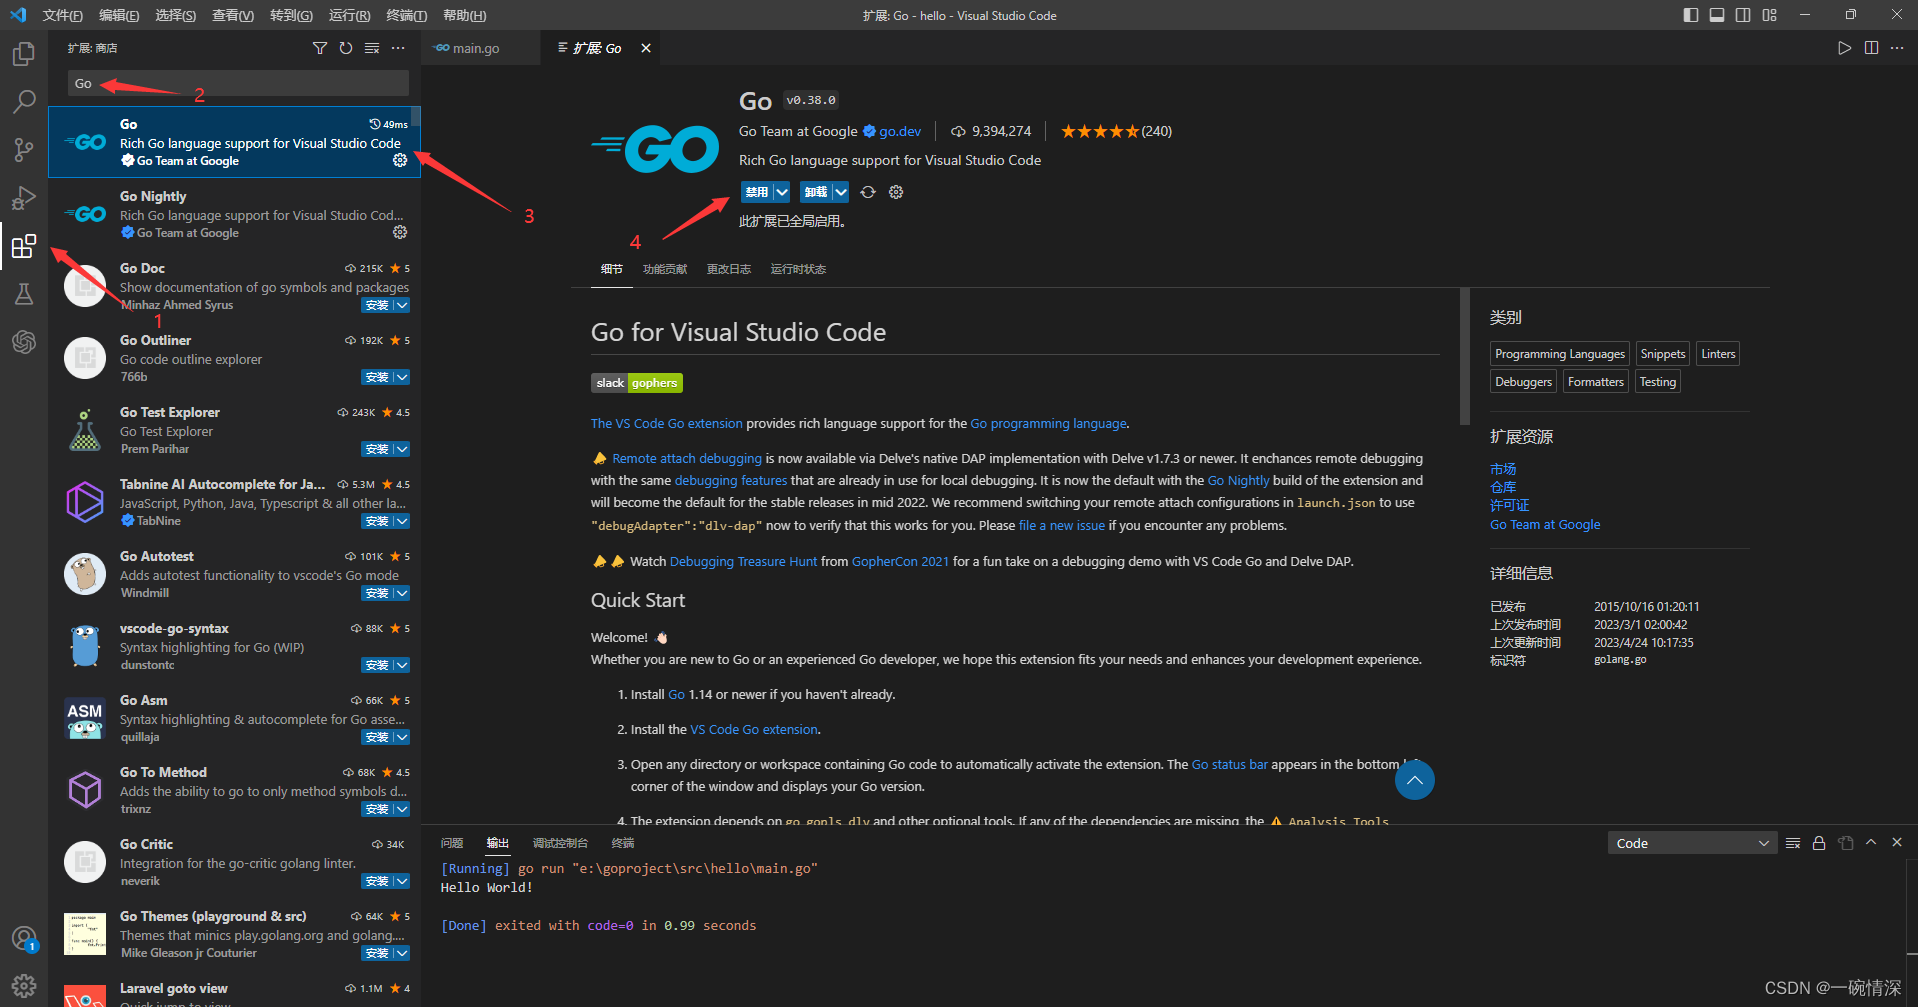Click the extension search input field
The image size is (1918, 1007).
point(238,83)
